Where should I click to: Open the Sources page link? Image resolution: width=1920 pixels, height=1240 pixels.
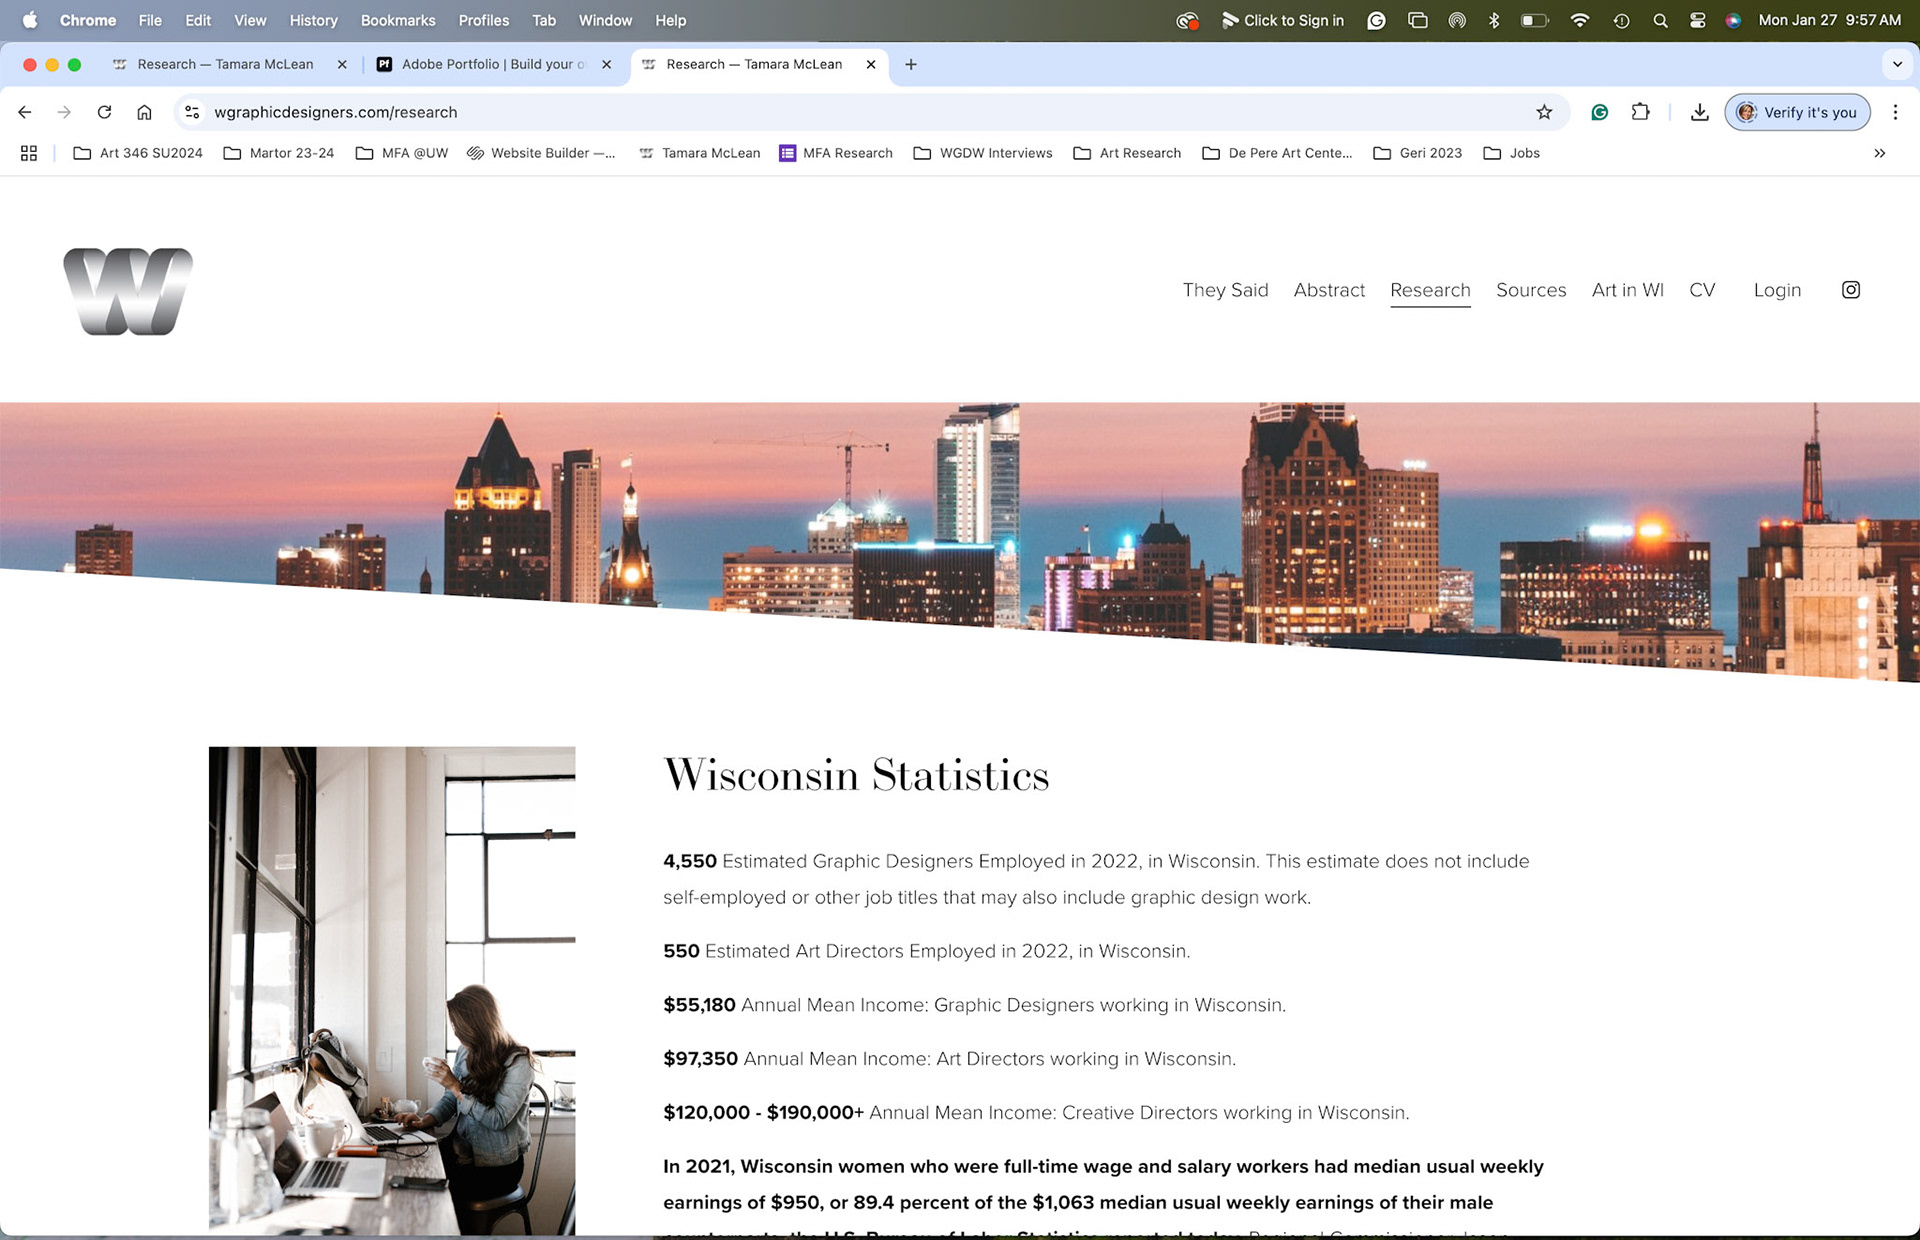(x=1531, y=290)
